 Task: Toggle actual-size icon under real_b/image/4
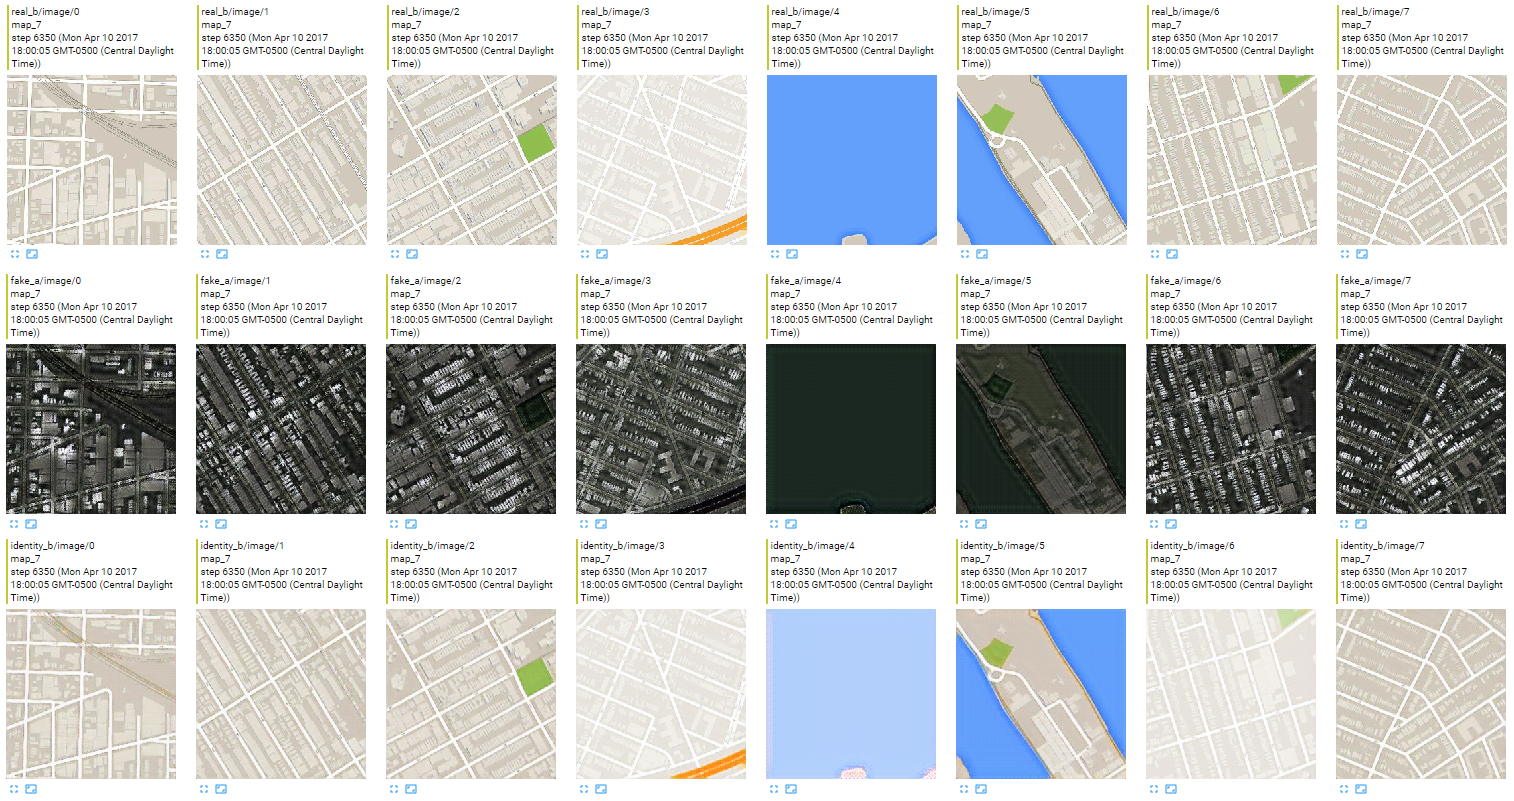(792, 254)
